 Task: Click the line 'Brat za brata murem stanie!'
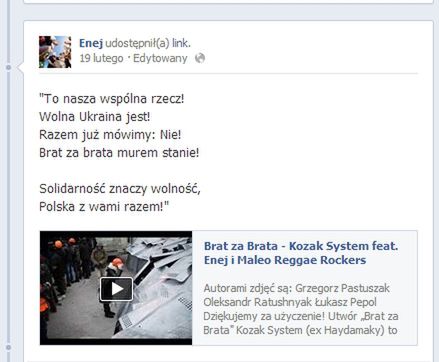pyautogui.click(x=119, y=153)
